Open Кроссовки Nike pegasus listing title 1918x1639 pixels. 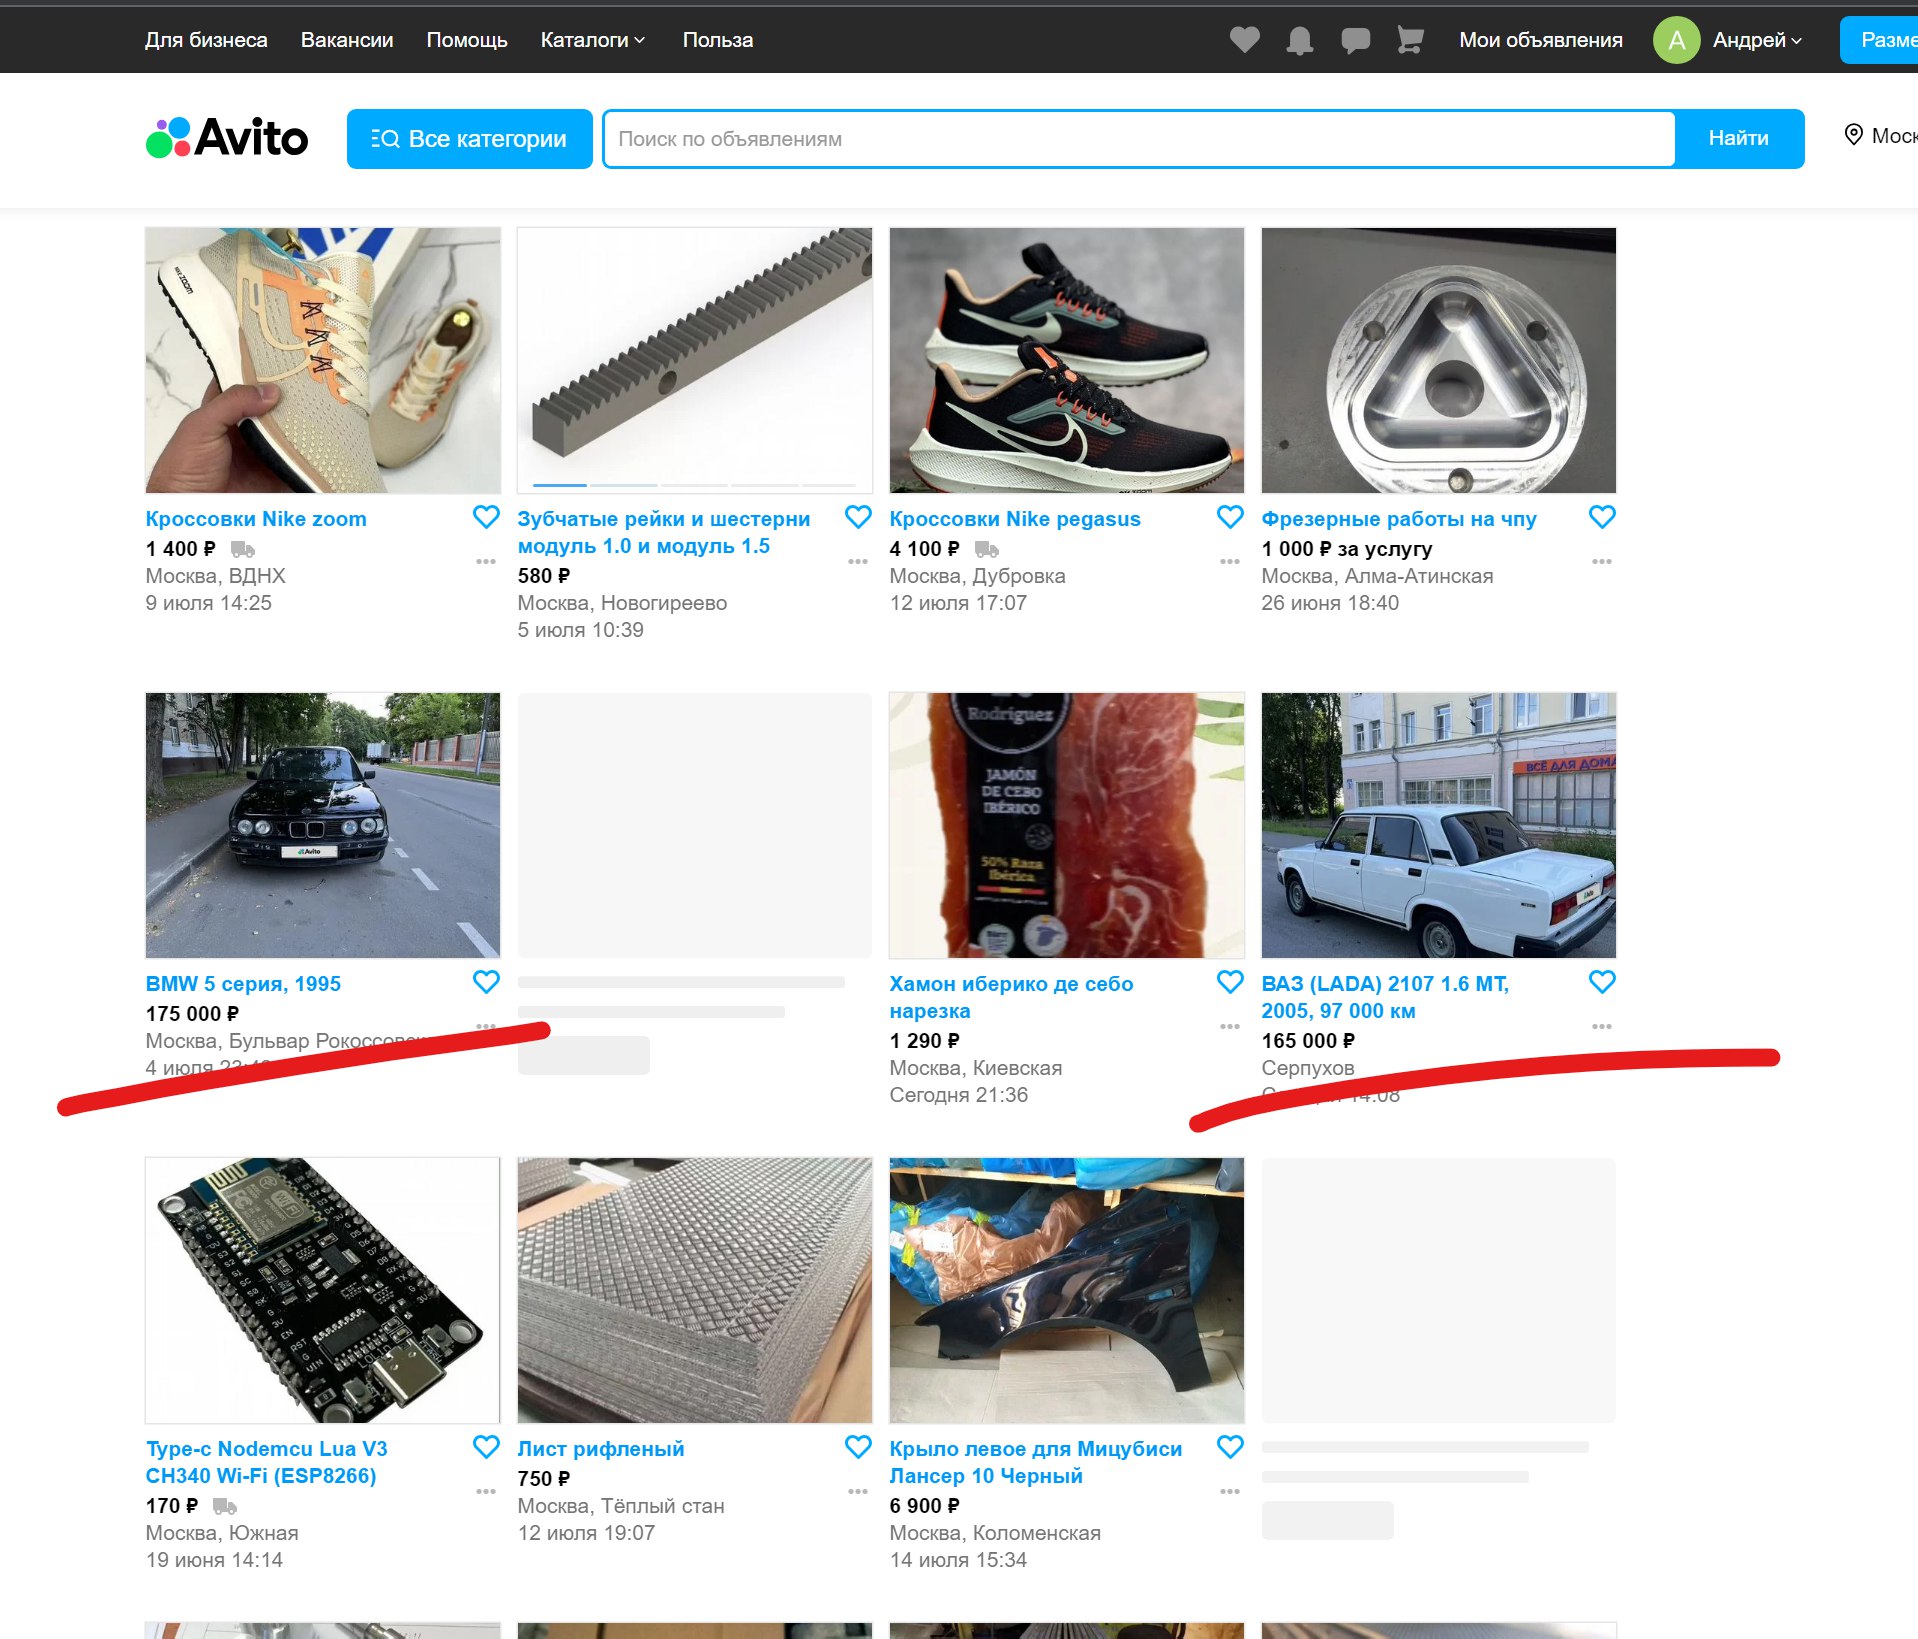tap(1015, 519)
